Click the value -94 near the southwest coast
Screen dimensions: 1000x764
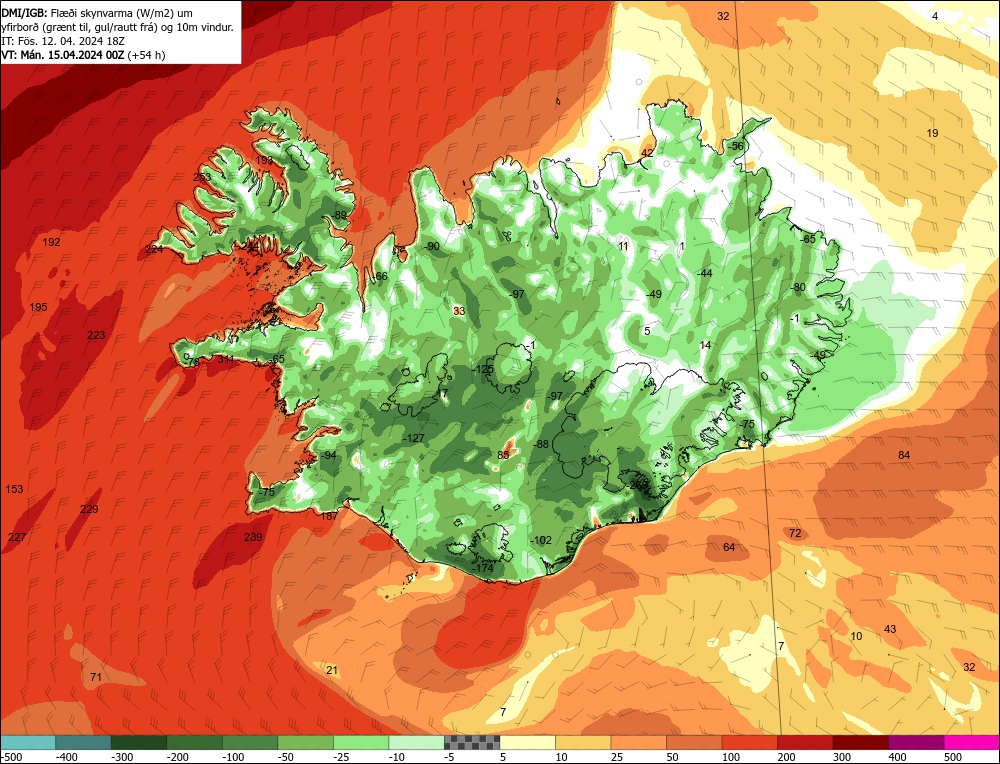(328, 455)
